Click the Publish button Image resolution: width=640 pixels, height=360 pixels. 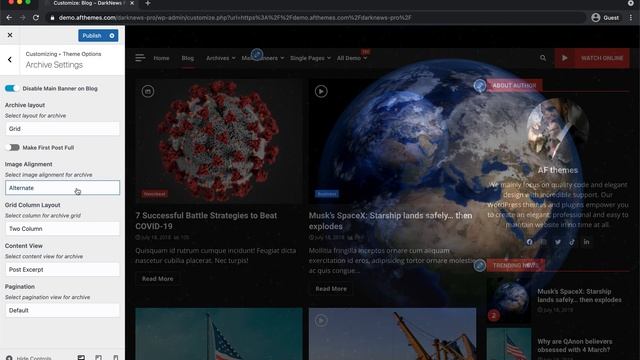[x=92, y=36]
